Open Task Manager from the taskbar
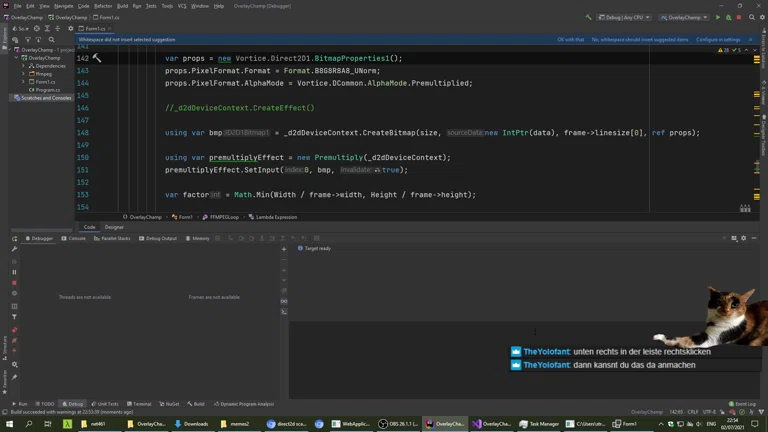 tap(539, 424)
